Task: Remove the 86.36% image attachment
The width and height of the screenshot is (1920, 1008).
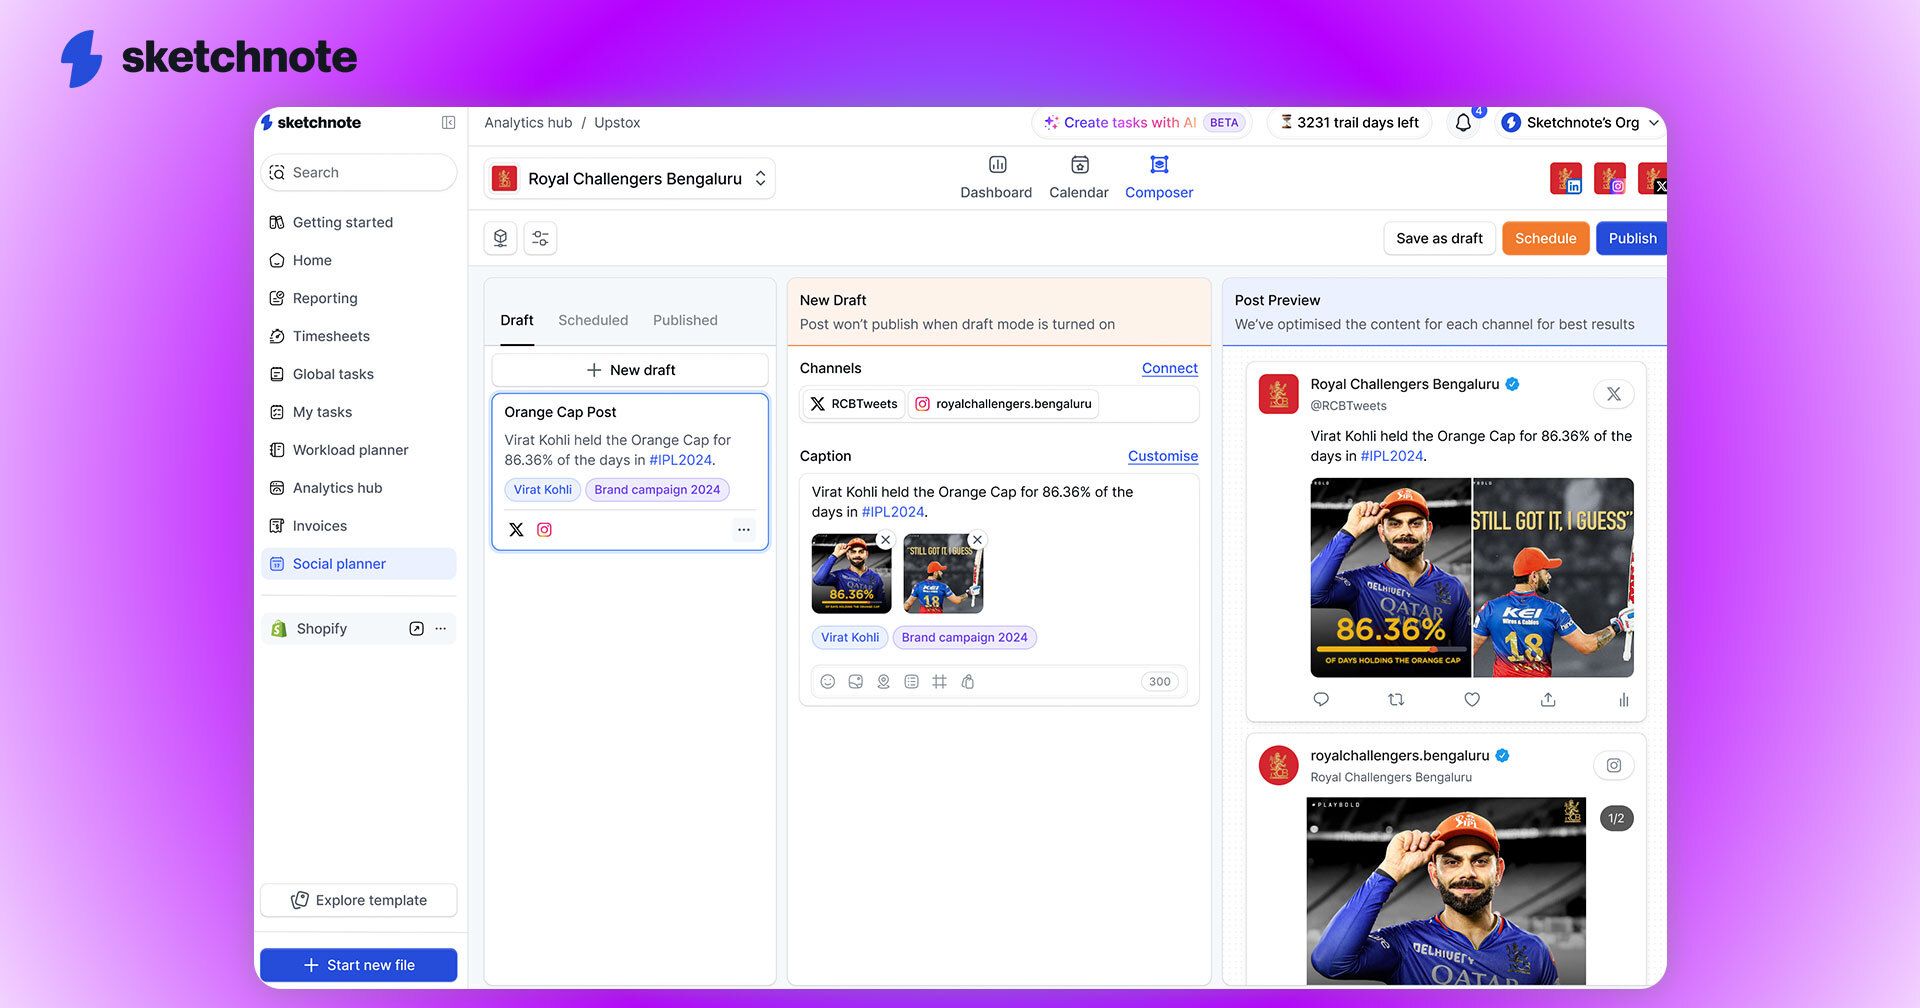Action: click(885, 540)
